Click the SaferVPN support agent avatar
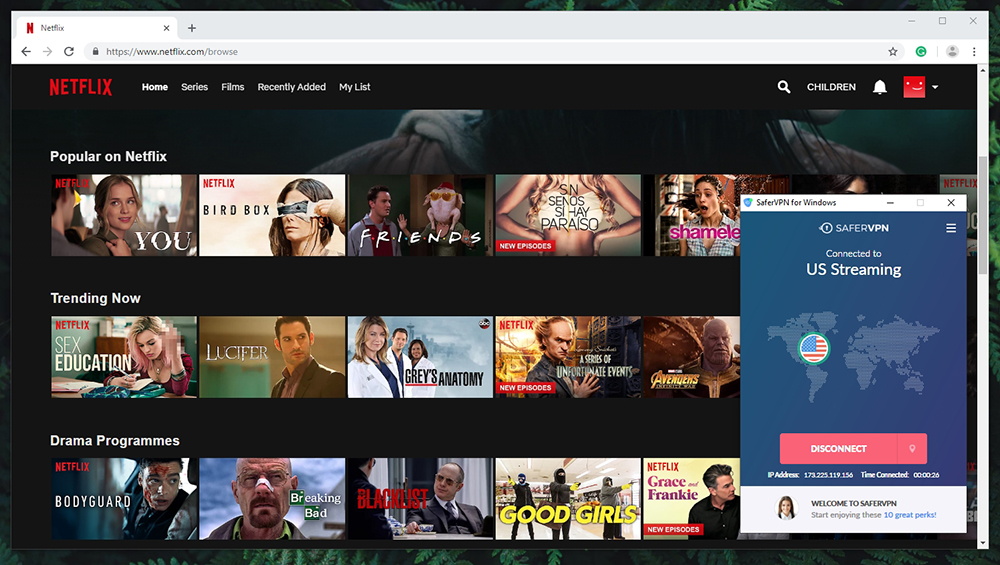 [x=786, y=508]
